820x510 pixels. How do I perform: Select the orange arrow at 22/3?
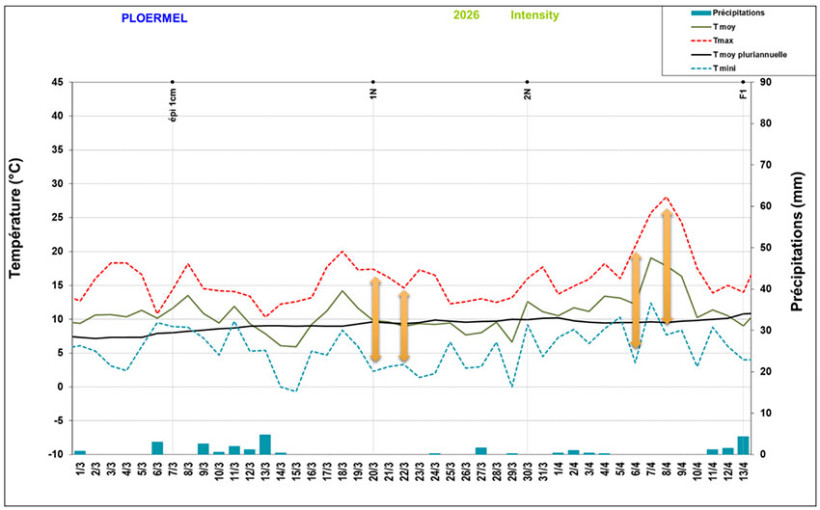pyautogui.click(x=404, y=326)
